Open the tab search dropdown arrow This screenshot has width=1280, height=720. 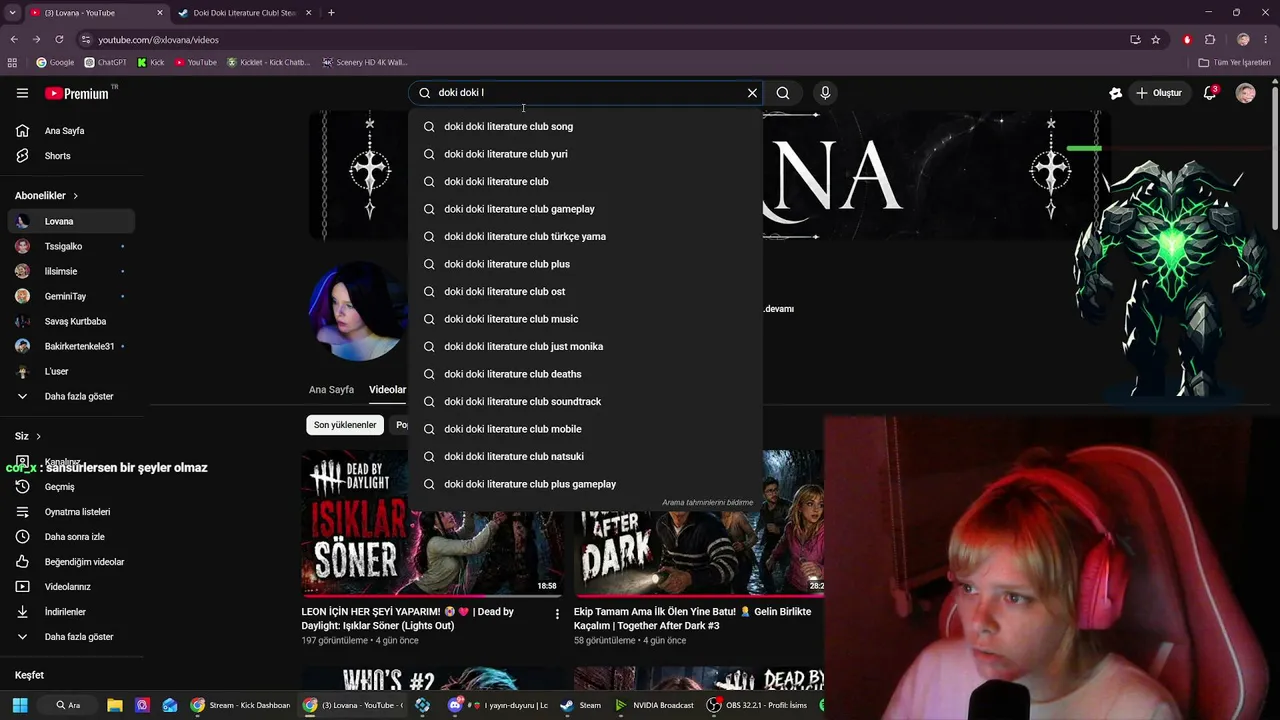(x=11, y=13)
